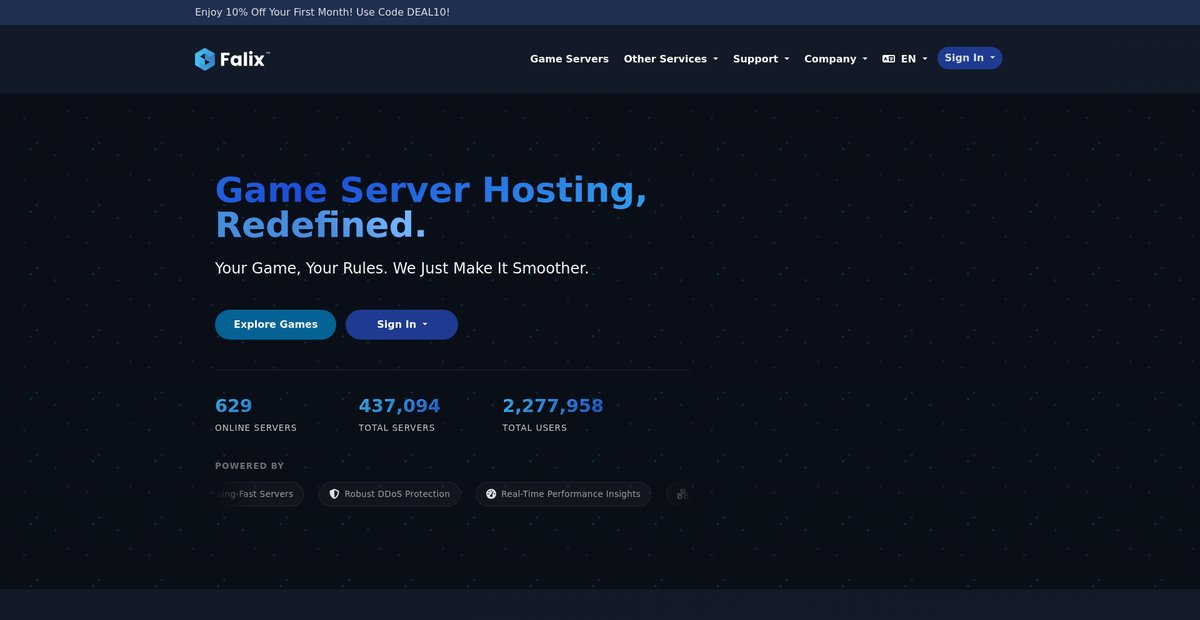Click the Robust DDoS Protection badge
The height and width of the screenshot is (620, 1200).
(x=390, y=494)
